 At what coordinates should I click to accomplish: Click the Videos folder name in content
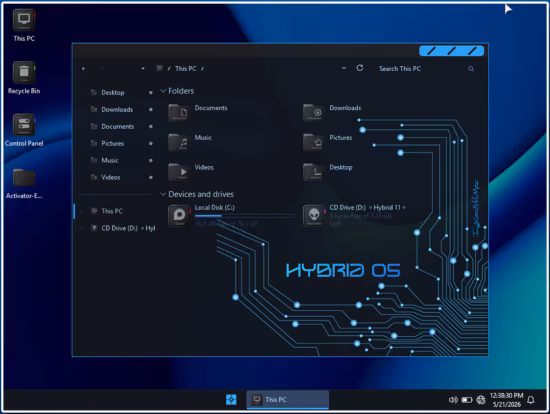click(x=204, y=167)
